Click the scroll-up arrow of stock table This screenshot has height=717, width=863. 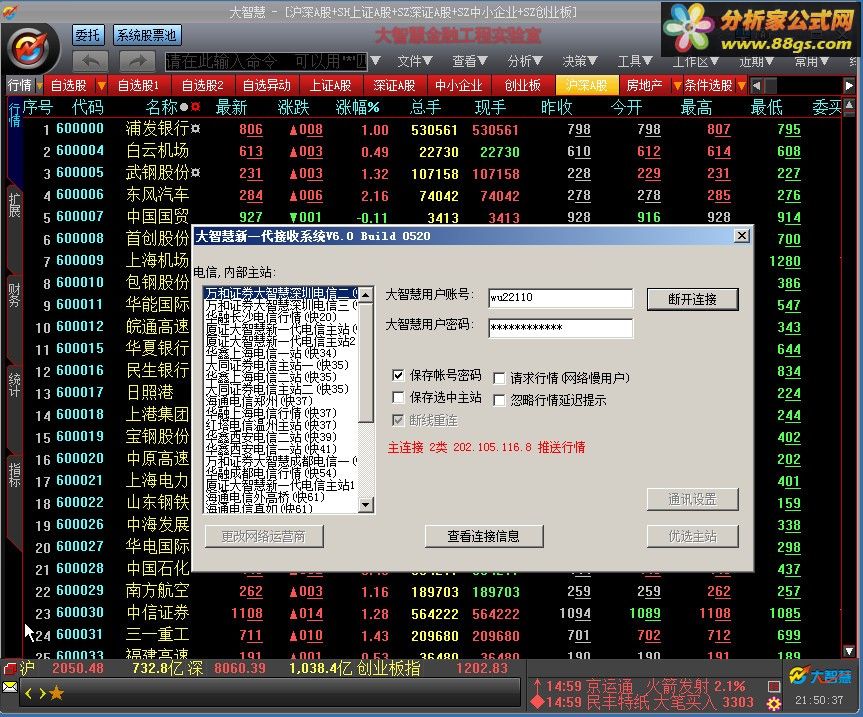pyautogui.click(x=849, y=105)
